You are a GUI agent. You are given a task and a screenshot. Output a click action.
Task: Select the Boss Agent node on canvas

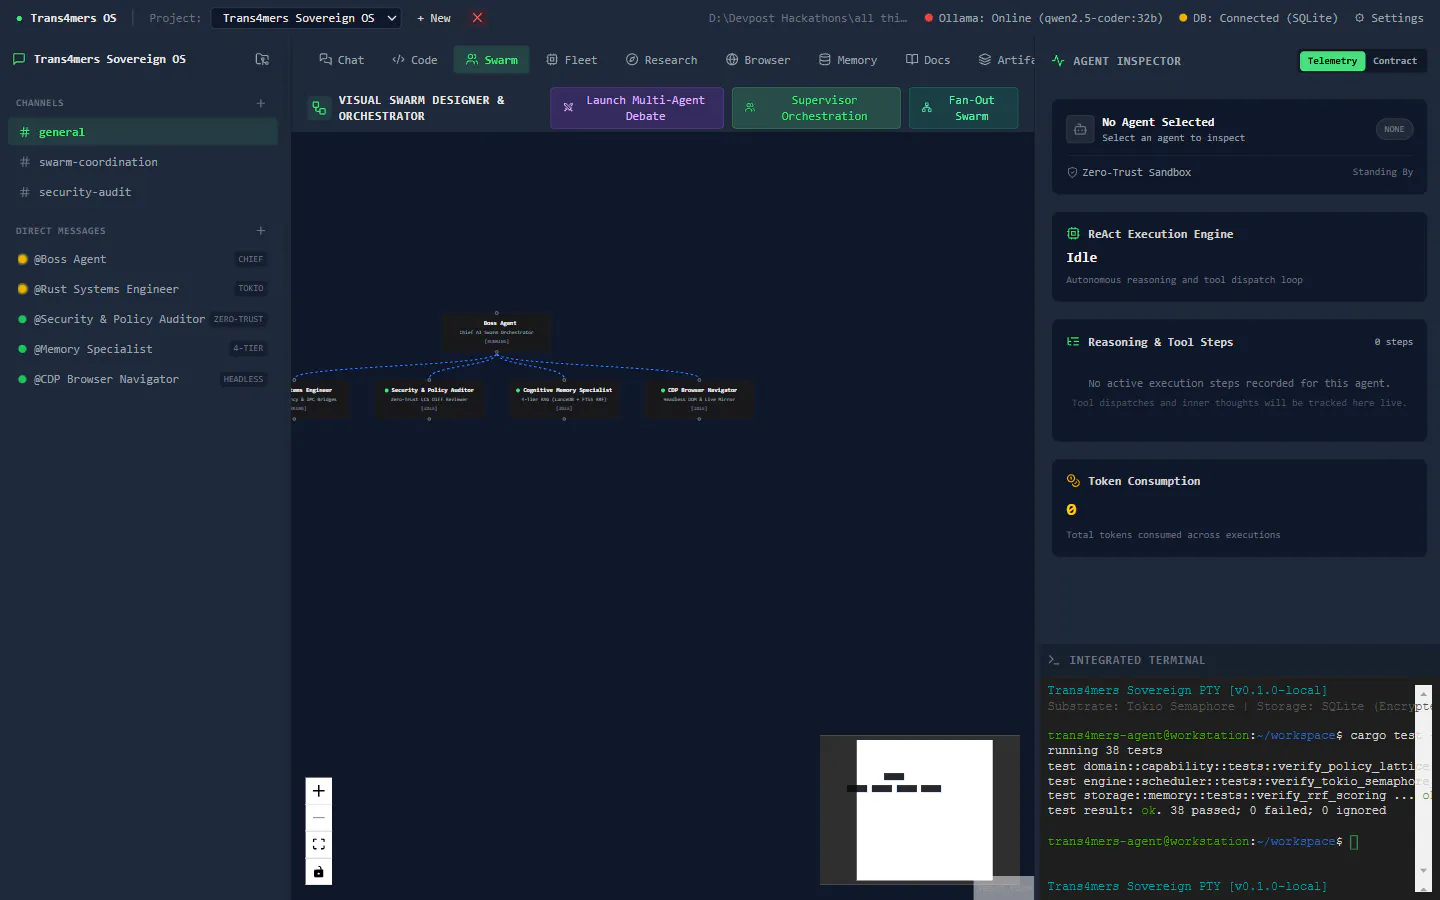click(x=497, y=331)
